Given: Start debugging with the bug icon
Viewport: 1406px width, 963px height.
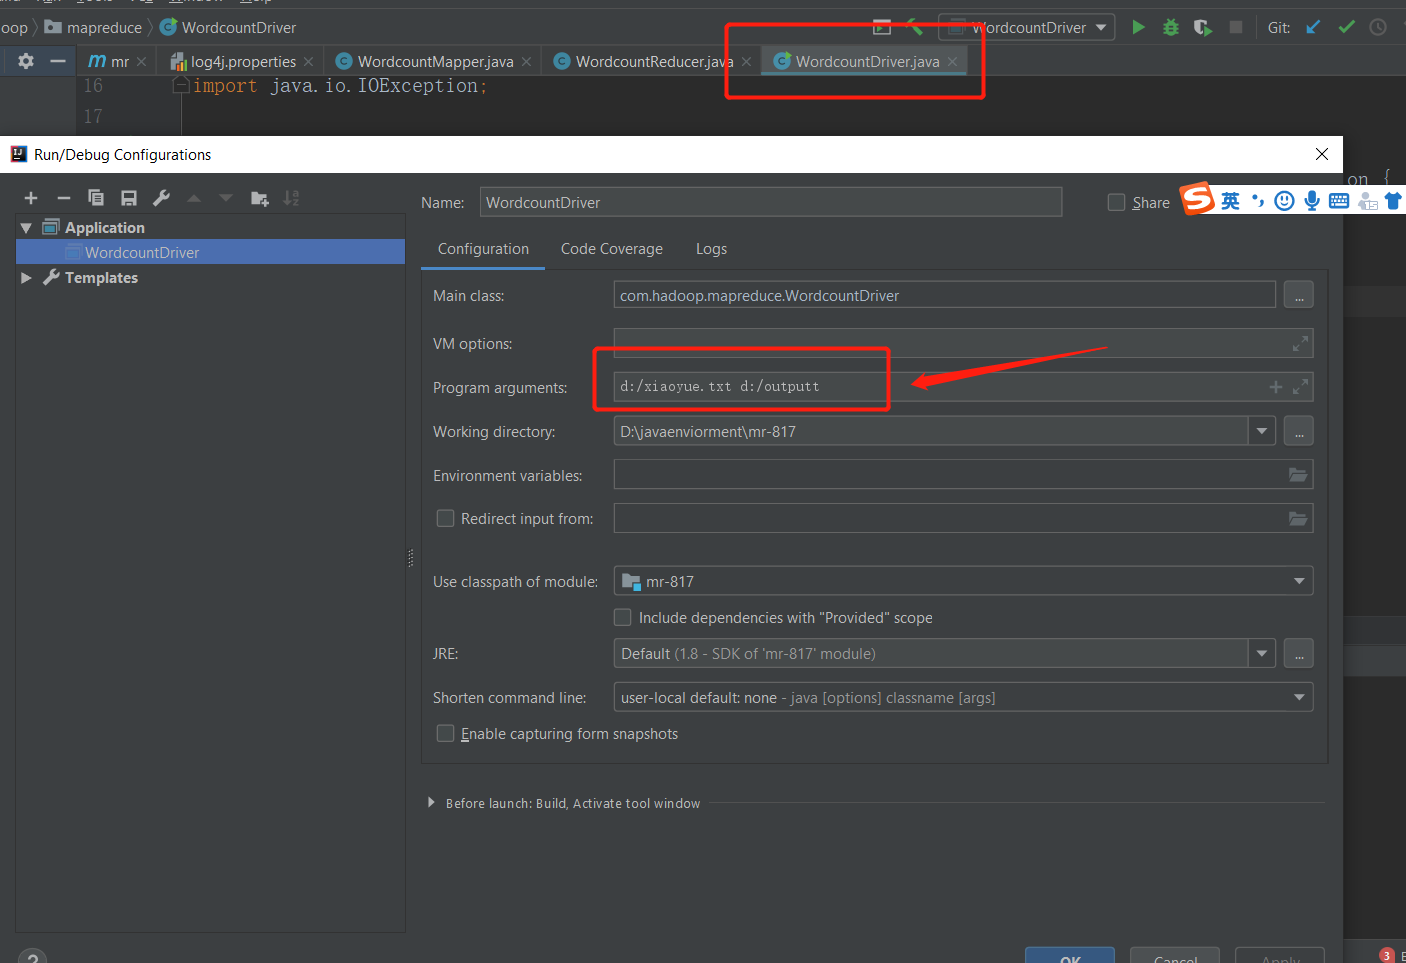Looking at the screenshot, I should pyautogui.click(x=1171, y=27).
